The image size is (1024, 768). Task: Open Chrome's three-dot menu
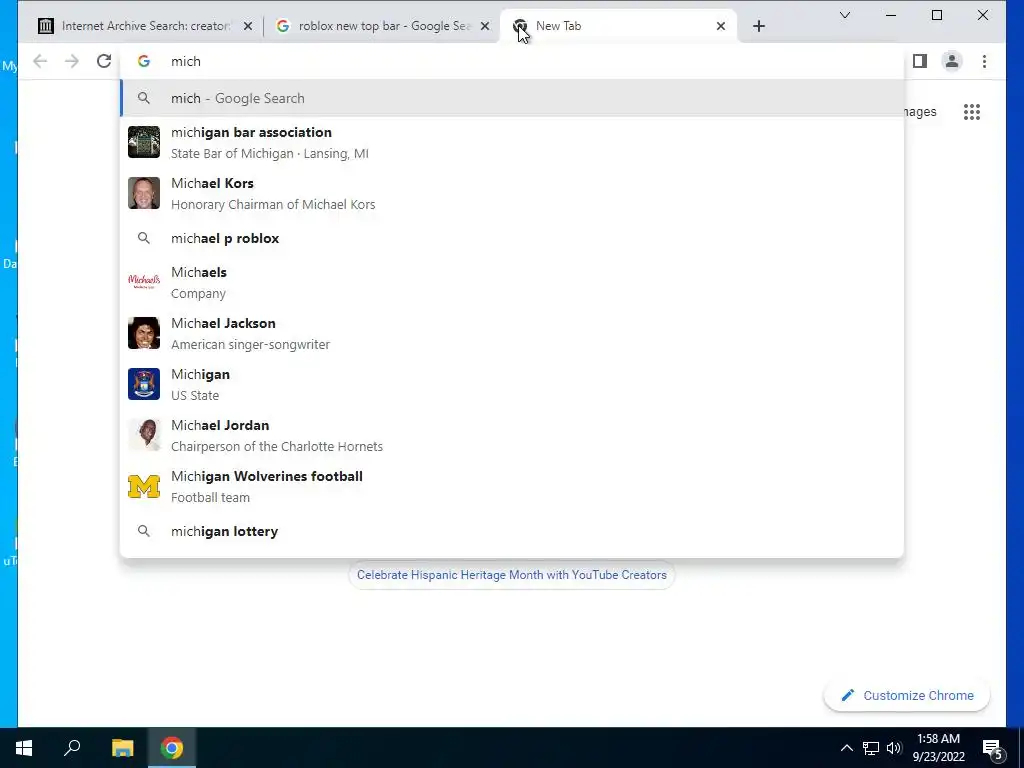984,61
